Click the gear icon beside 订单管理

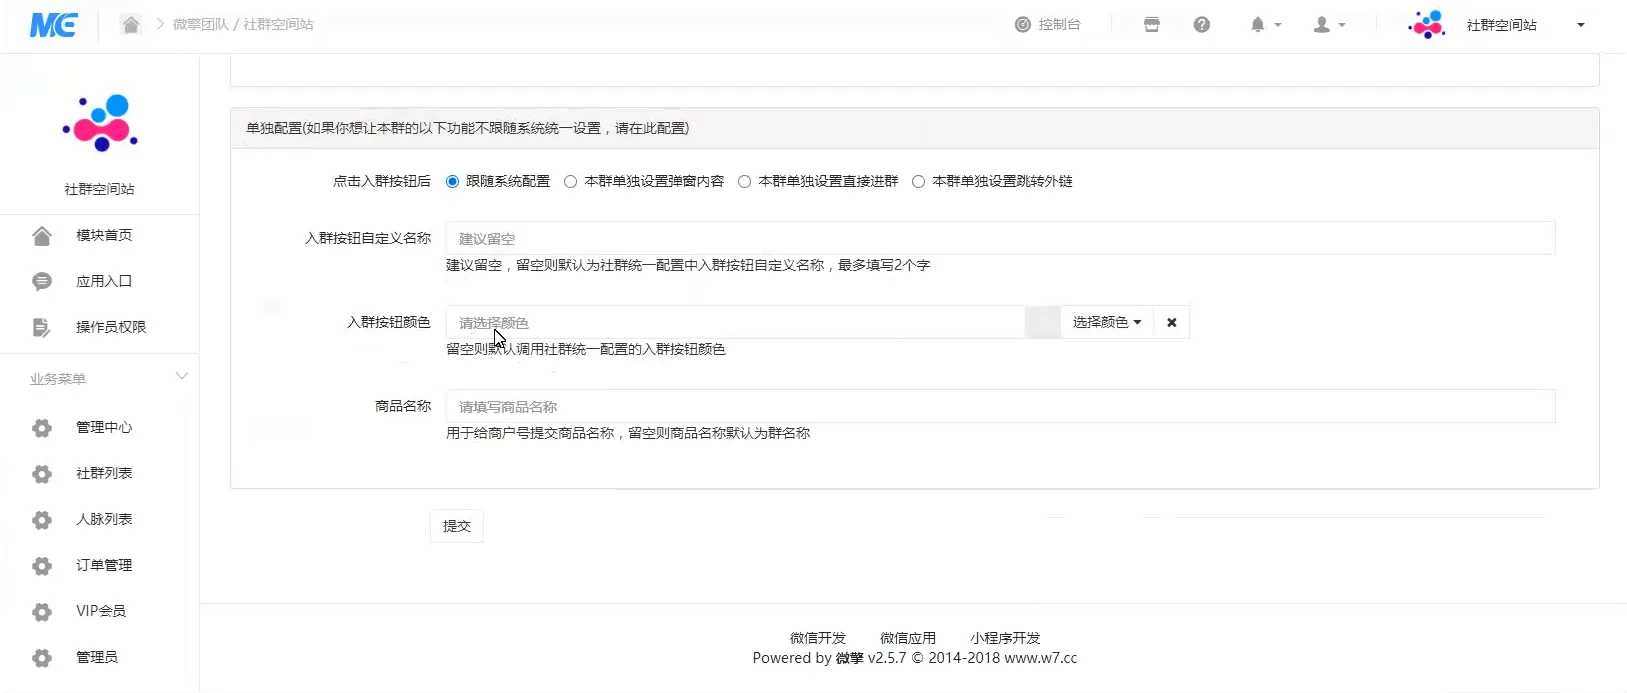[x=42, y=566]
